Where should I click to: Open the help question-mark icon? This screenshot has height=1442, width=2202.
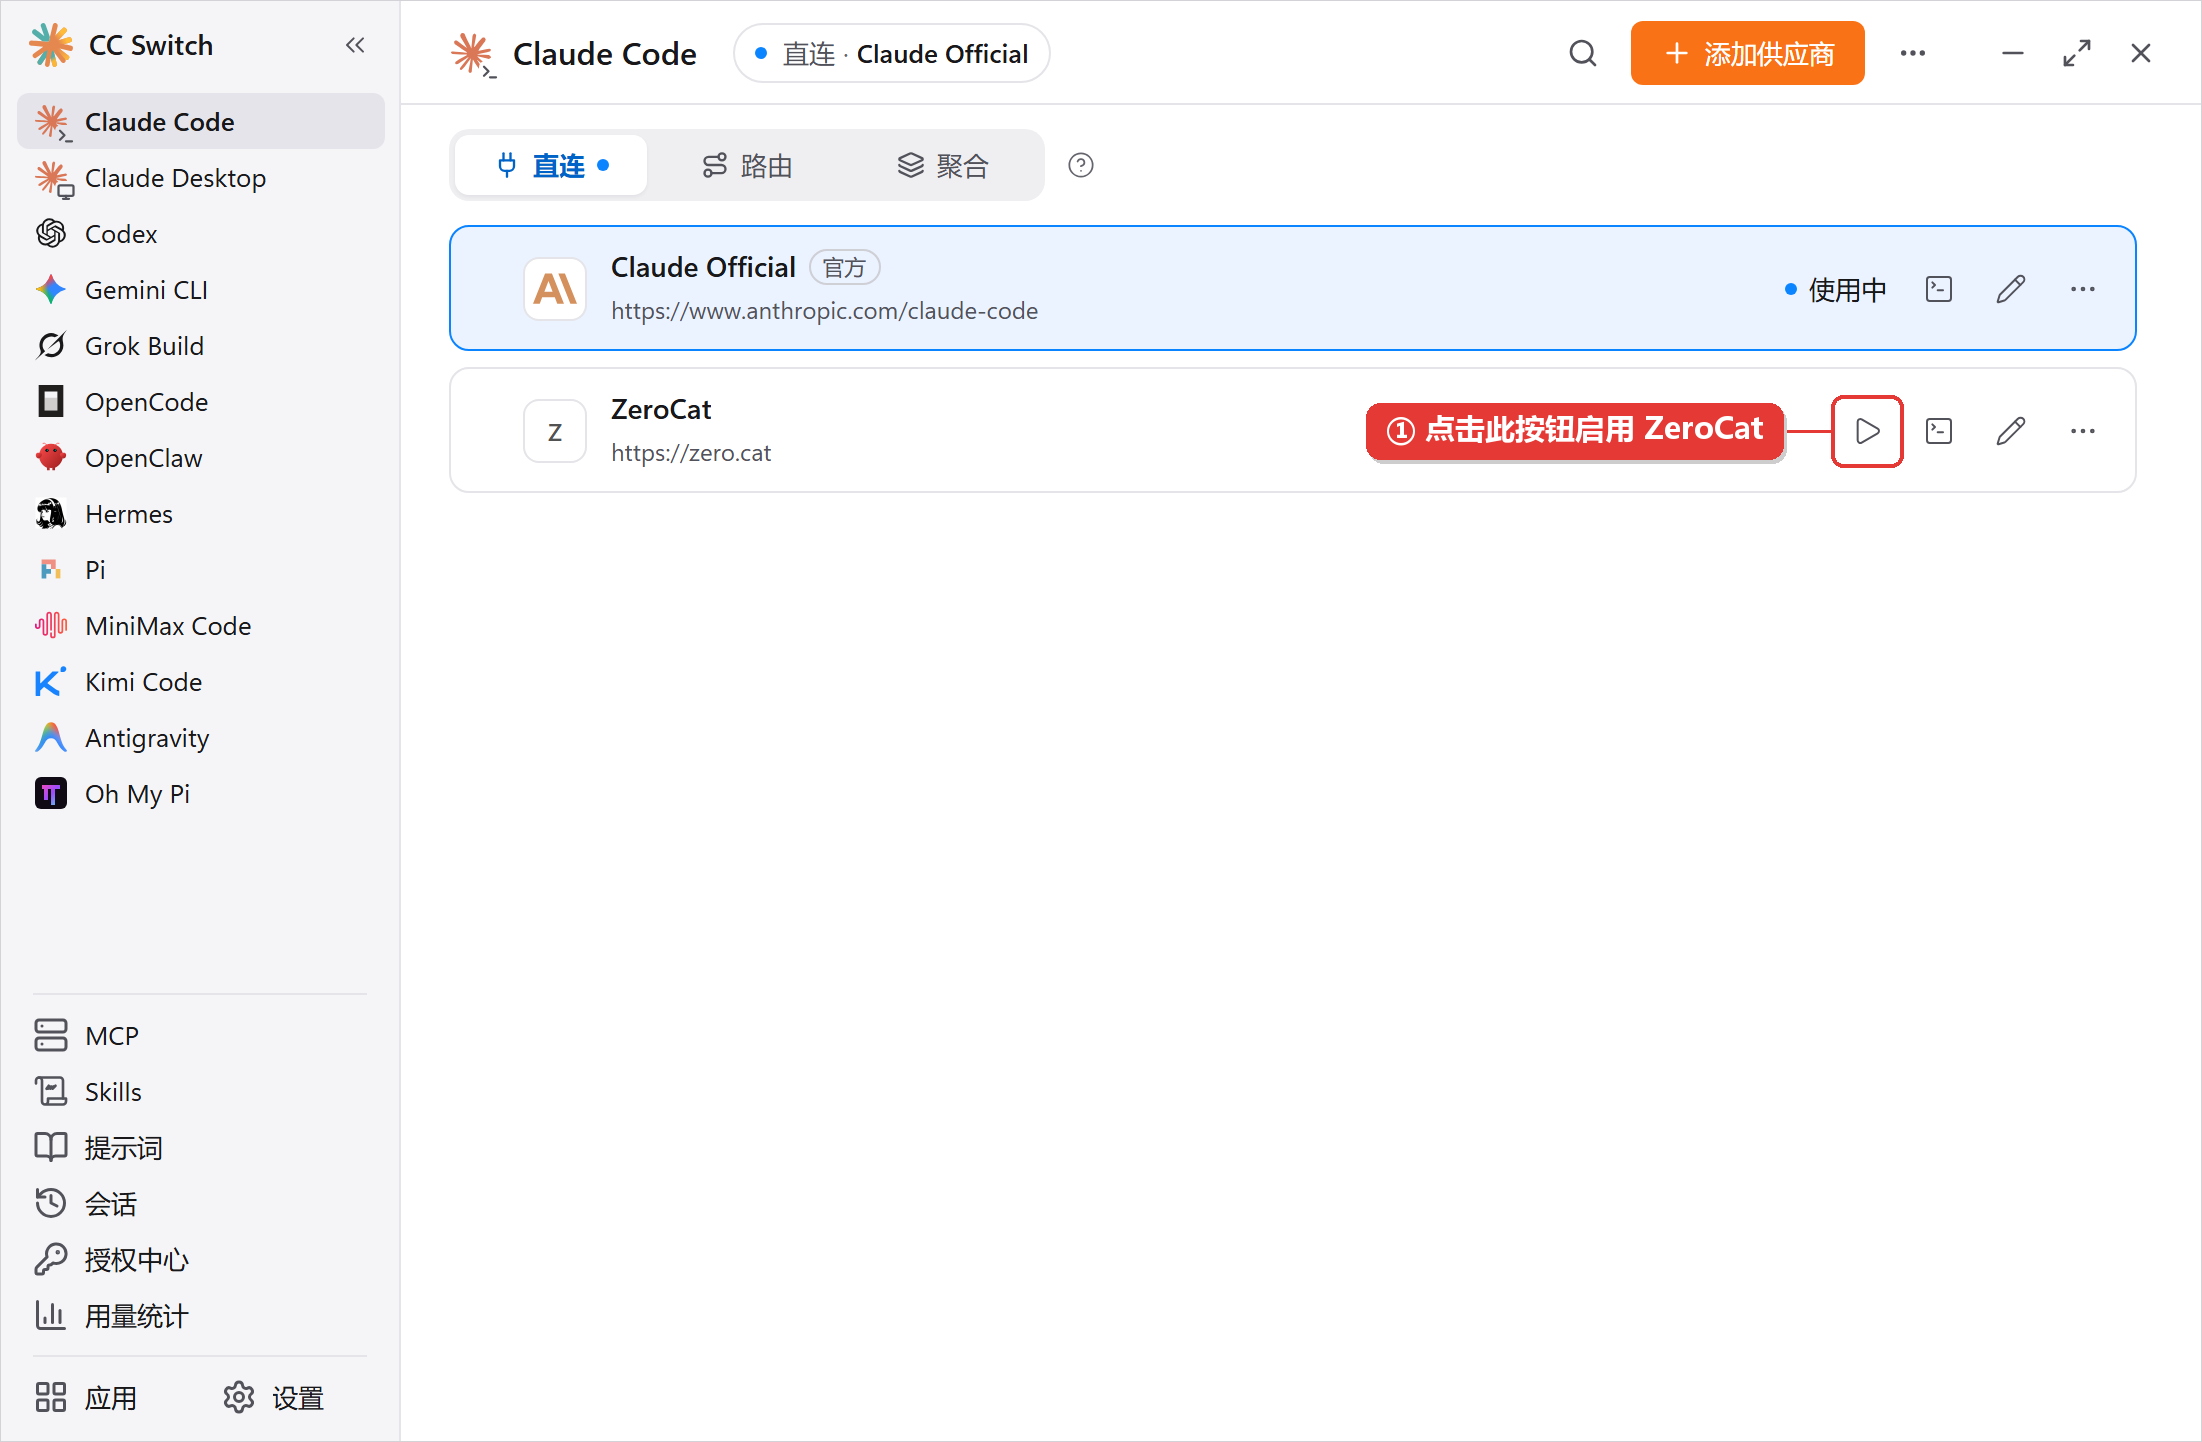click(x=1081, y=165)
